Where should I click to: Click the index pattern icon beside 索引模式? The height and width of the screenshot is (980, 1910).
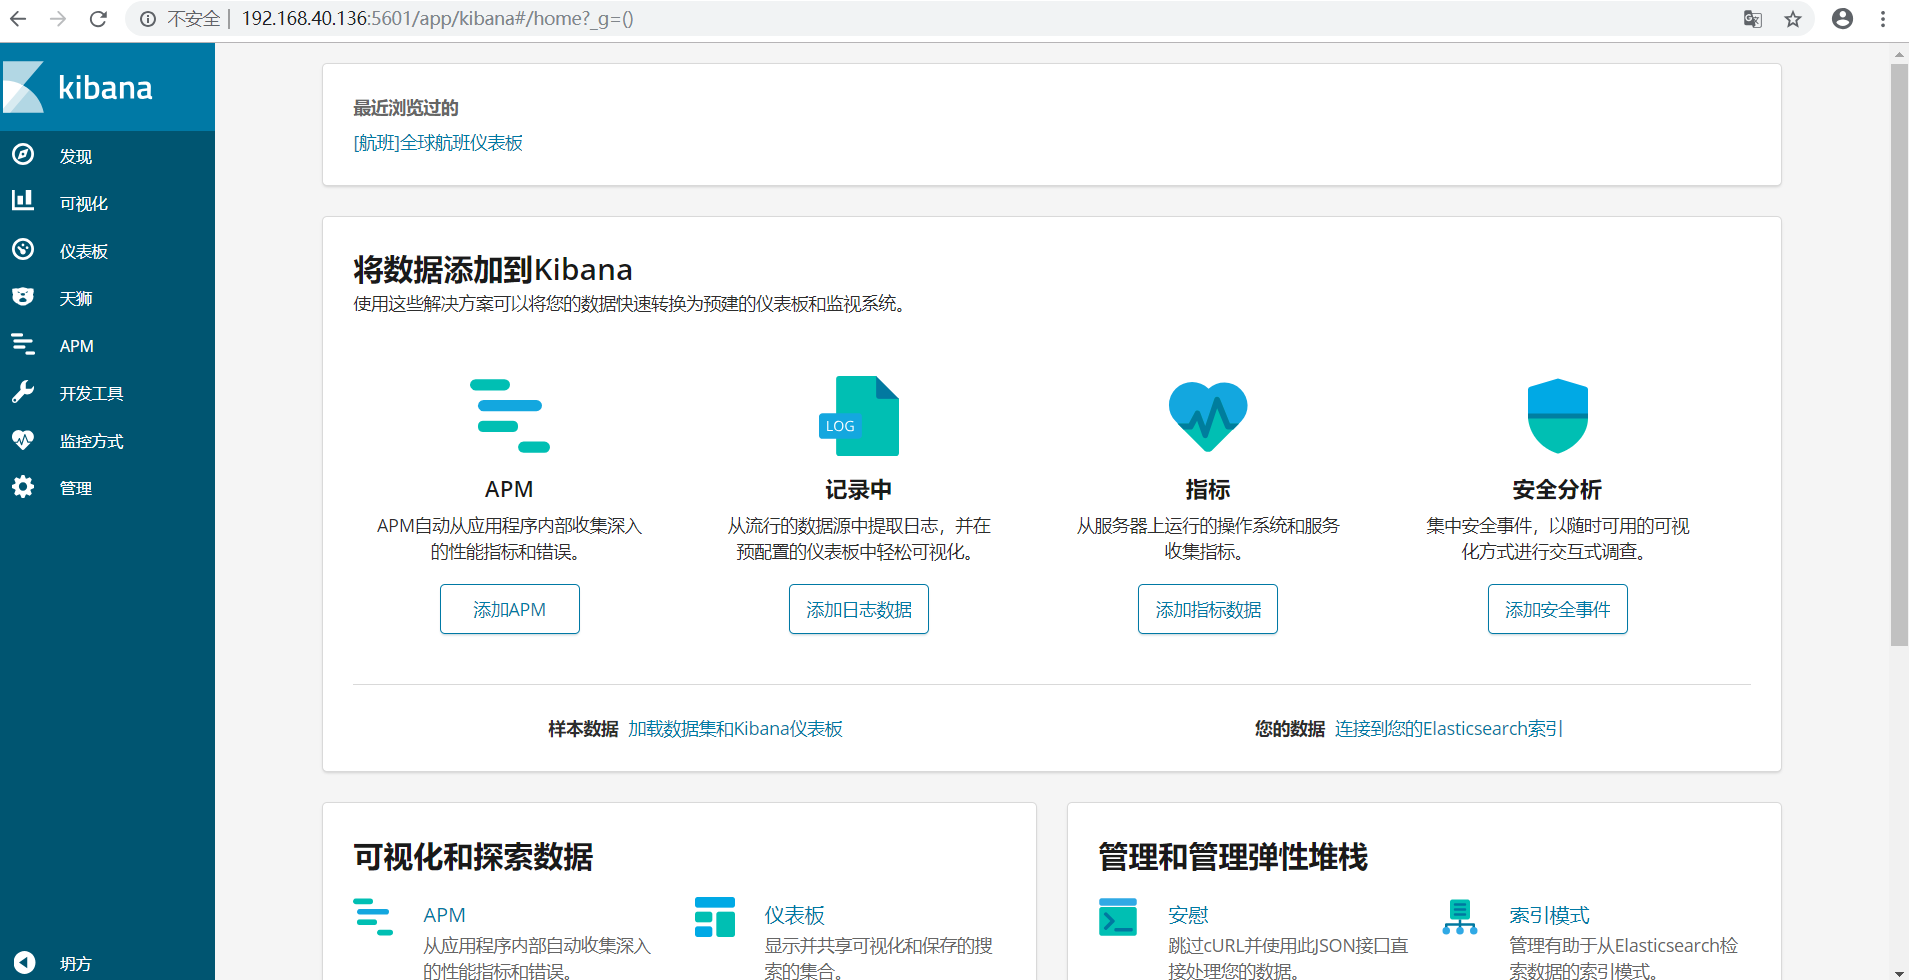pos(1460,917)
